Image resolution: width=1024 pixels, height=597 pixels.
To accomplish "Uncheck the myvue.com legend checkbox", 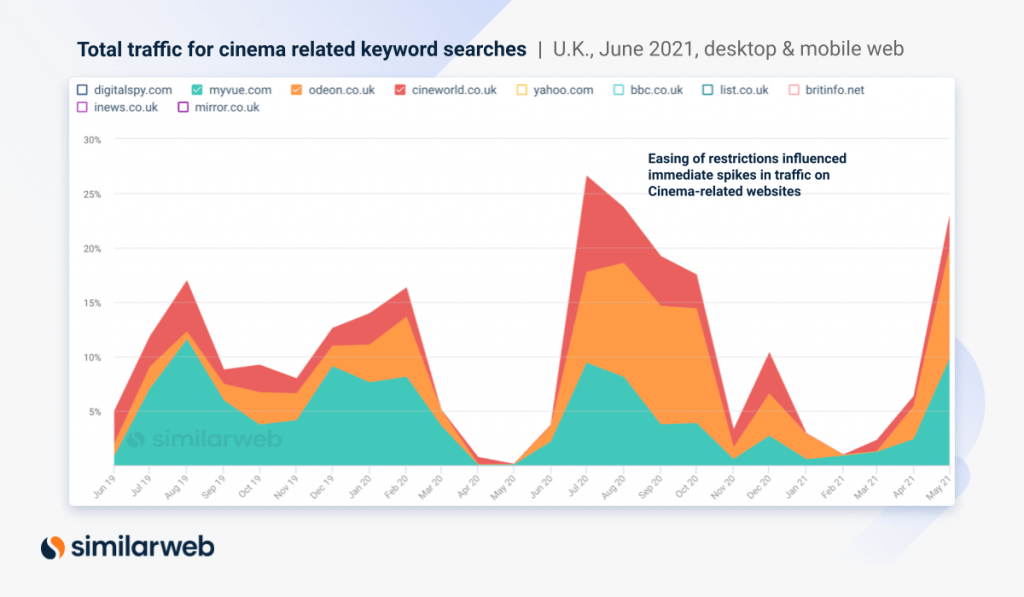I will point(197,90).
